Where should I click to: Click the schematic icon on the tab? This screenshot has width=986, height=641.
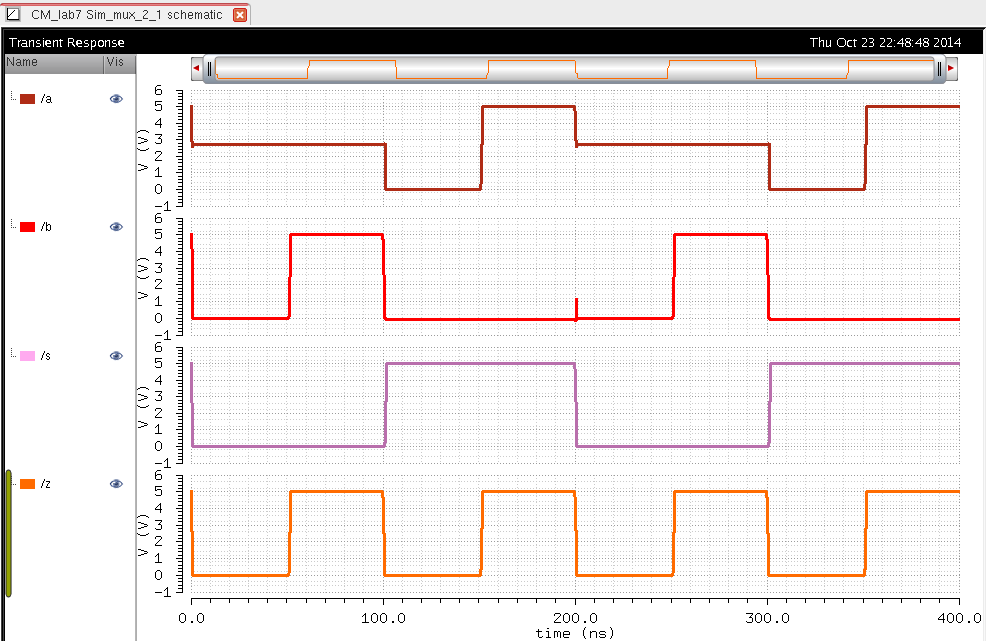point(14,15)
